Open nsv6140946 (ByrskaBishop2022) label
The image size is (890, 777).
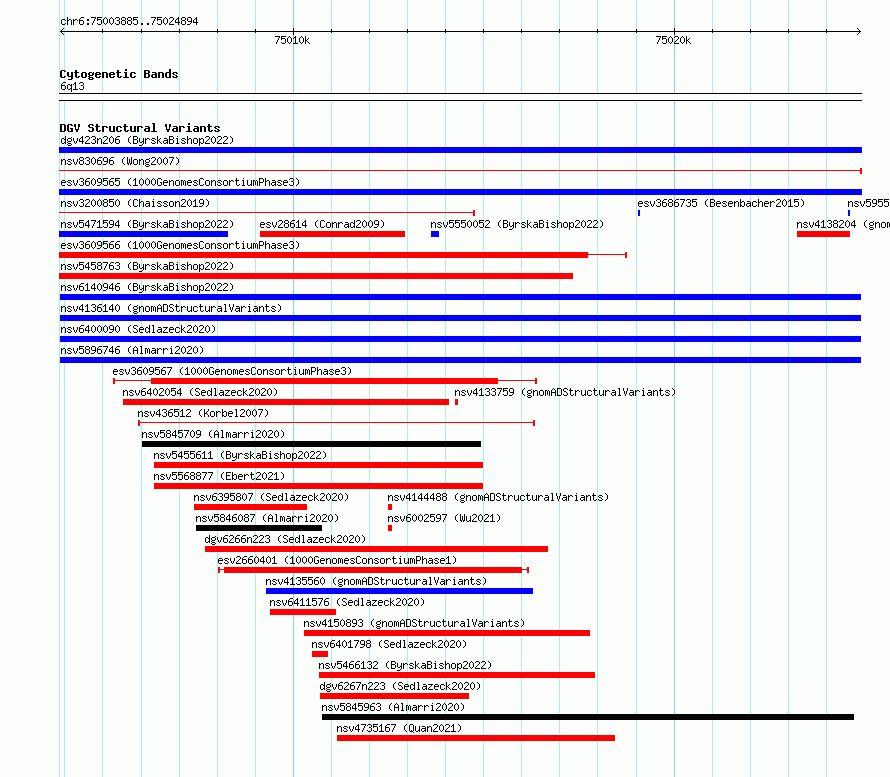(147, 287)
